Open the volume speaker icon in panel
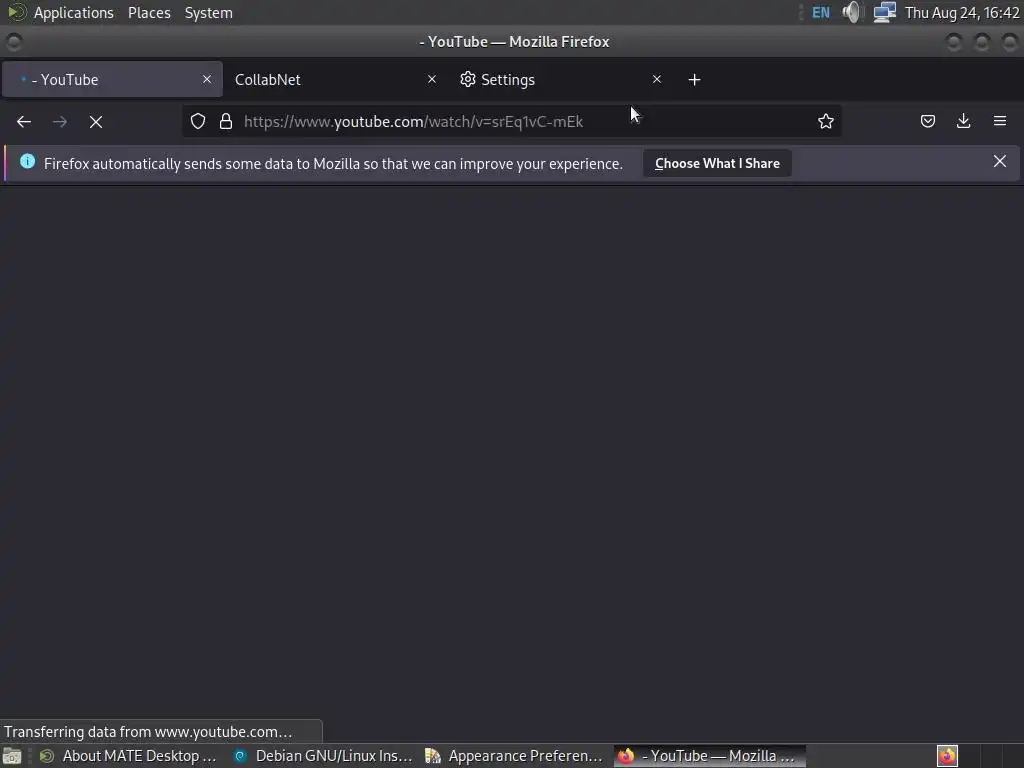This screenshot has width=1024, height=768. (x=852, y=12)
